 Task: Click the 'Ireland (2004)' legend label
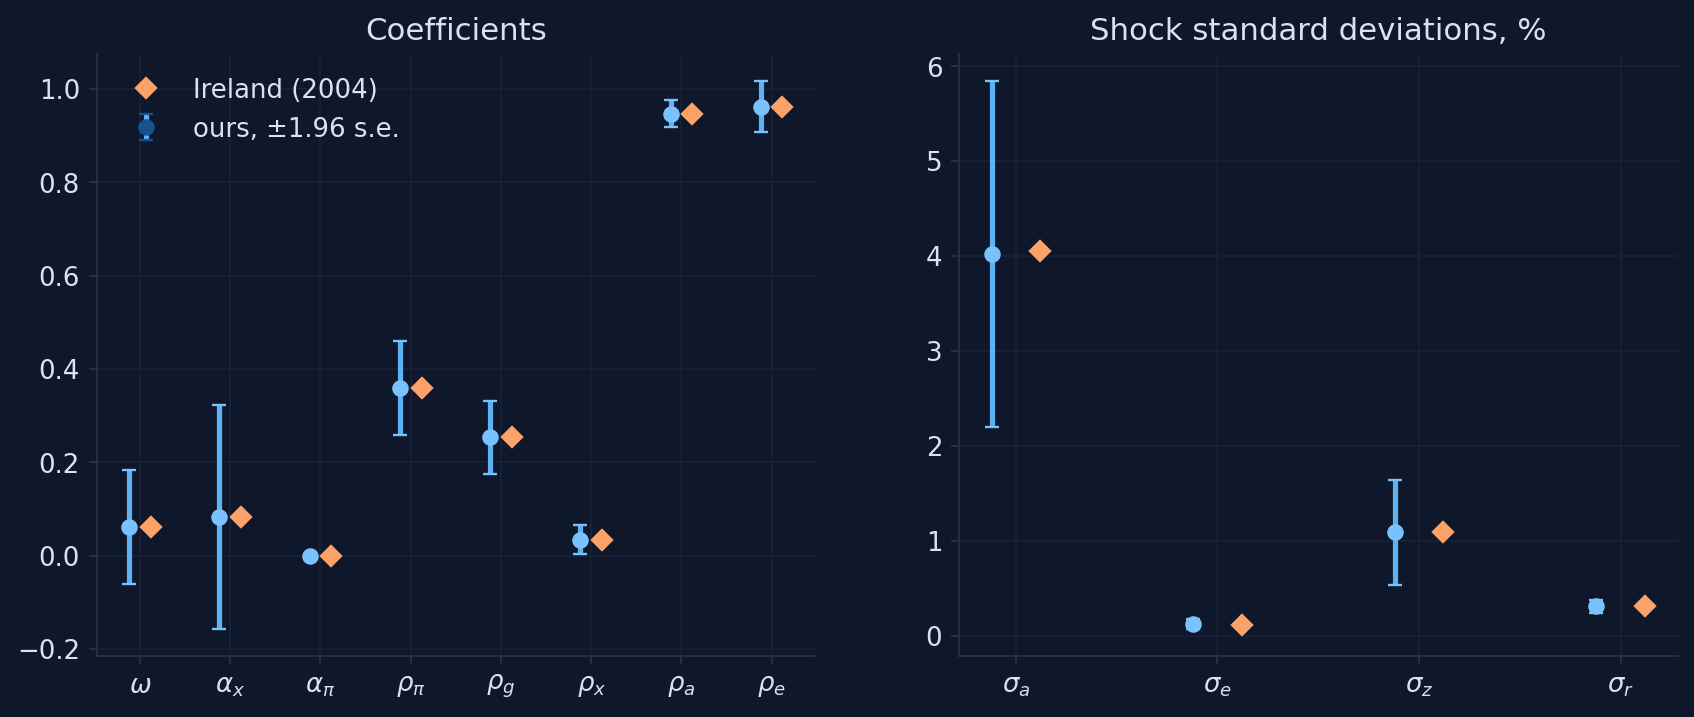pyautogui.click(x=285, y=89)
